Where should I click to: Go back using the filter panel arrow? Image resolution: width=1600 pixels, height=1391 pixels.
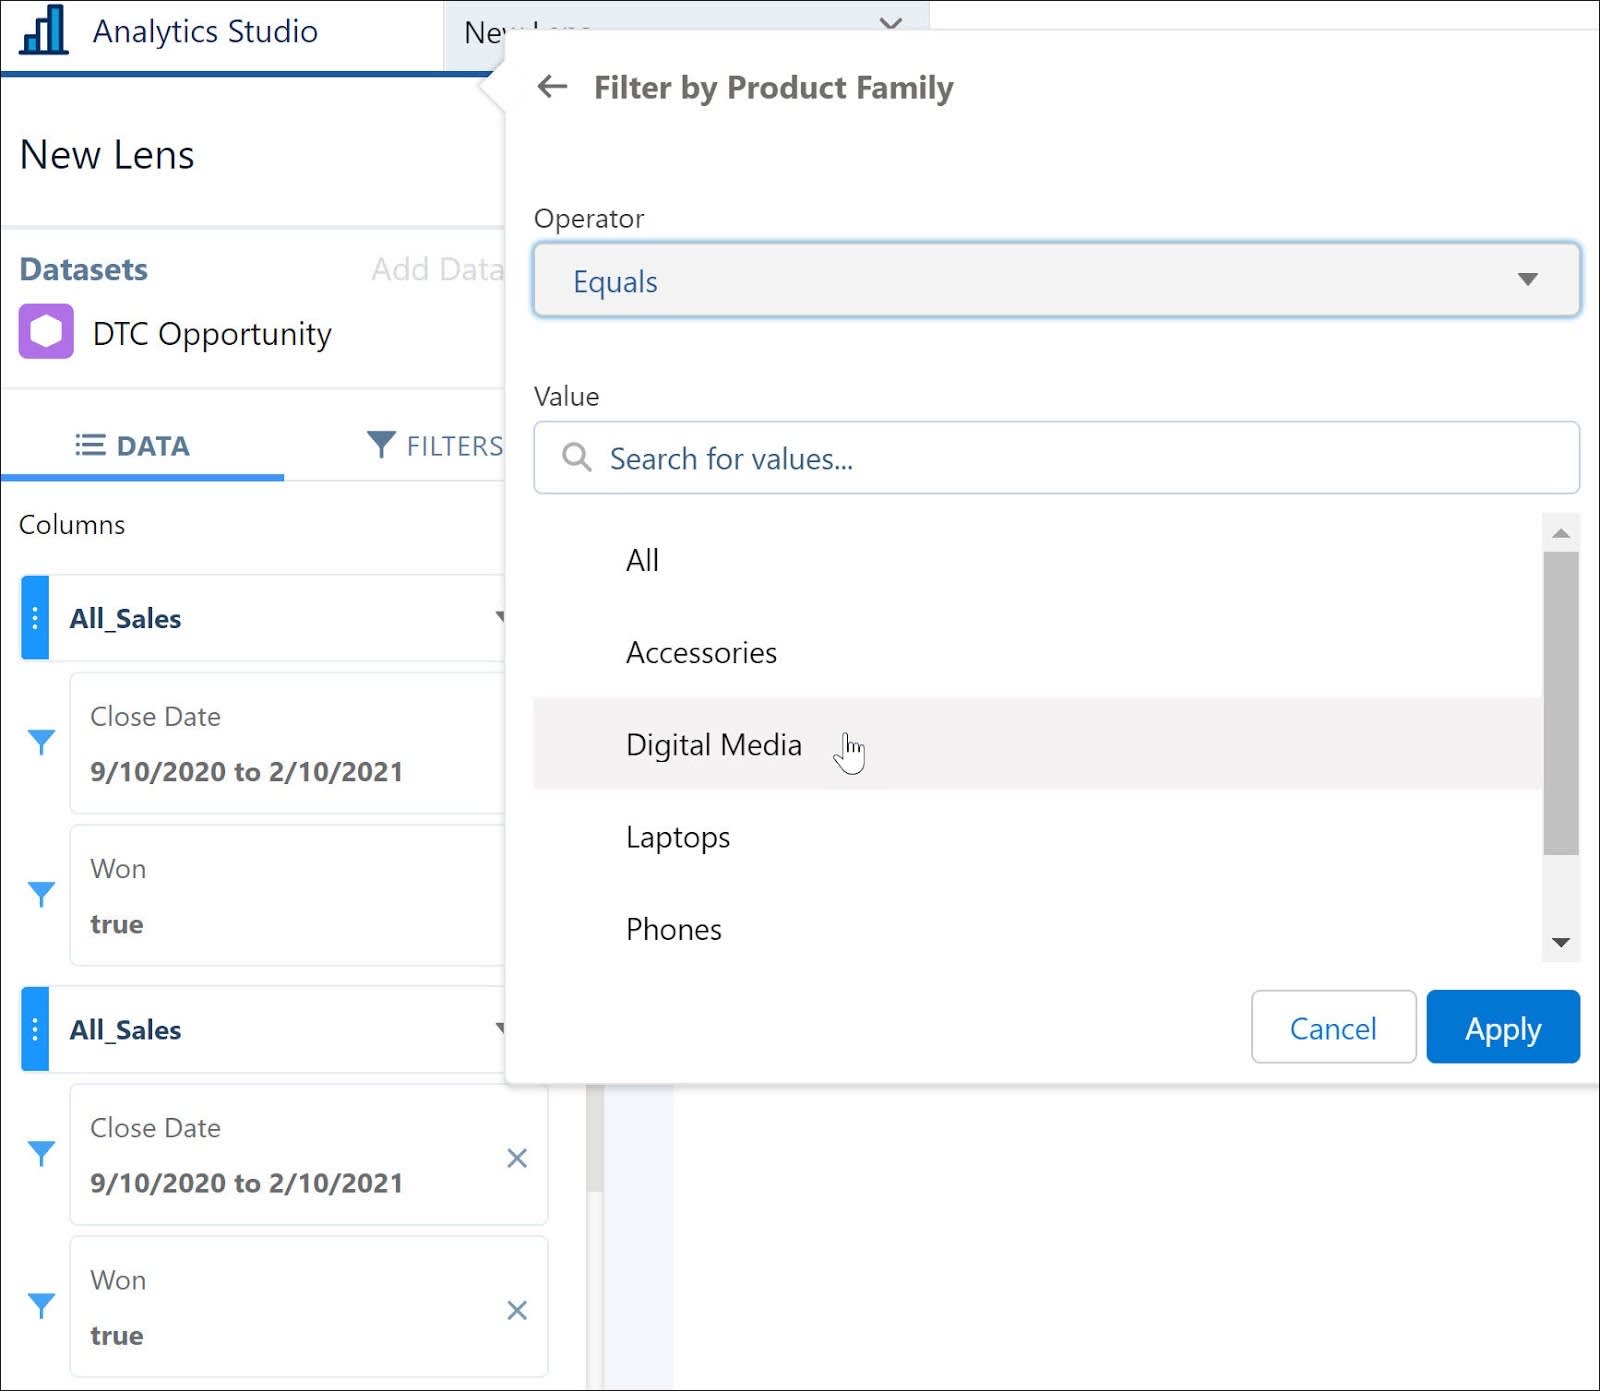(552, 87)
